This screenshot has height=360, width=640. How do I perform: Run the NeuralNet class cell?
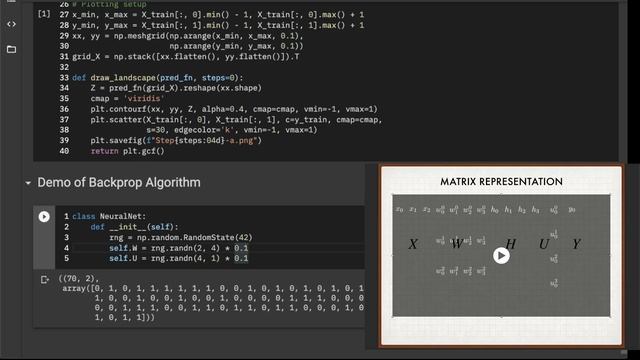[44, 216]
